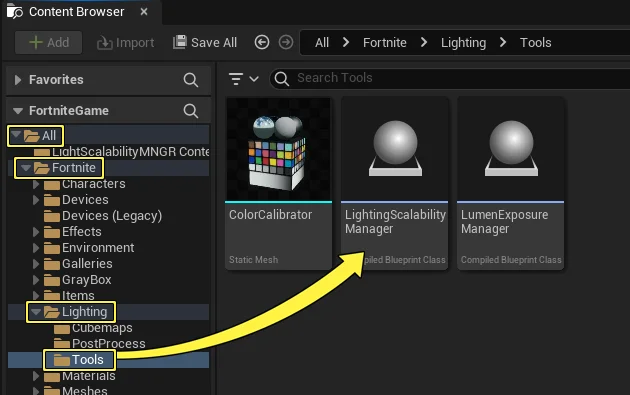Select the Cubemaps folder
The image size is (630, 395).
coord(93,328)
